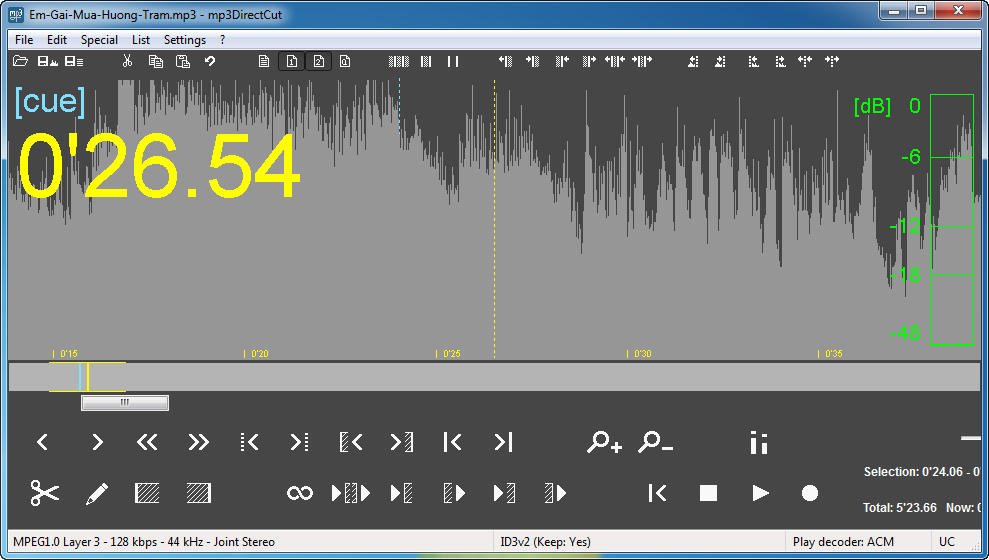Click the 0'30 timeline marker
The width and height of the screenshot is (989, 560).
pyautogui.click(x=642, y=354)
